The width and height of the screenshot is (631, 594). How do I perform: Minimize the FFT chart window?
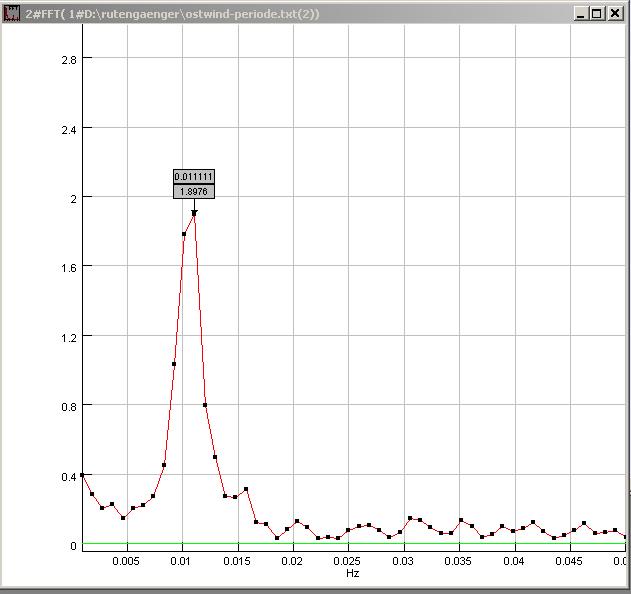click(580, 14)
